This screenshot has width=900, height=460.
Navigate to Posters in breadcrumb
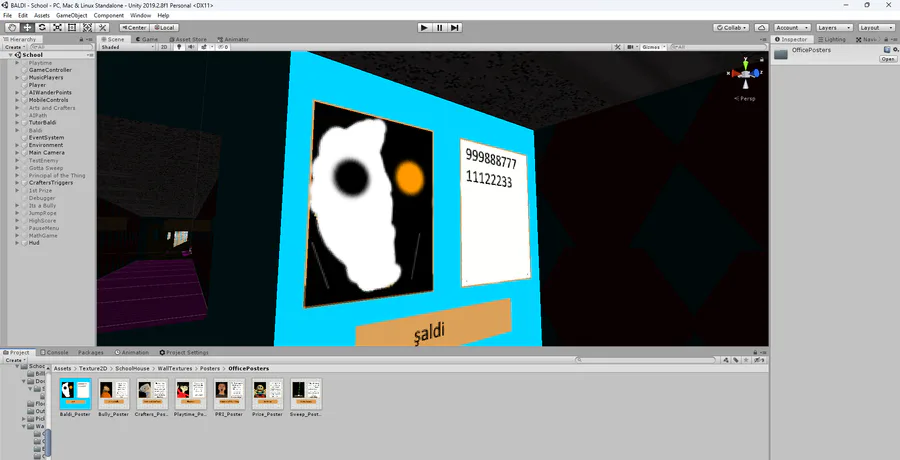(x=210, y=369)
